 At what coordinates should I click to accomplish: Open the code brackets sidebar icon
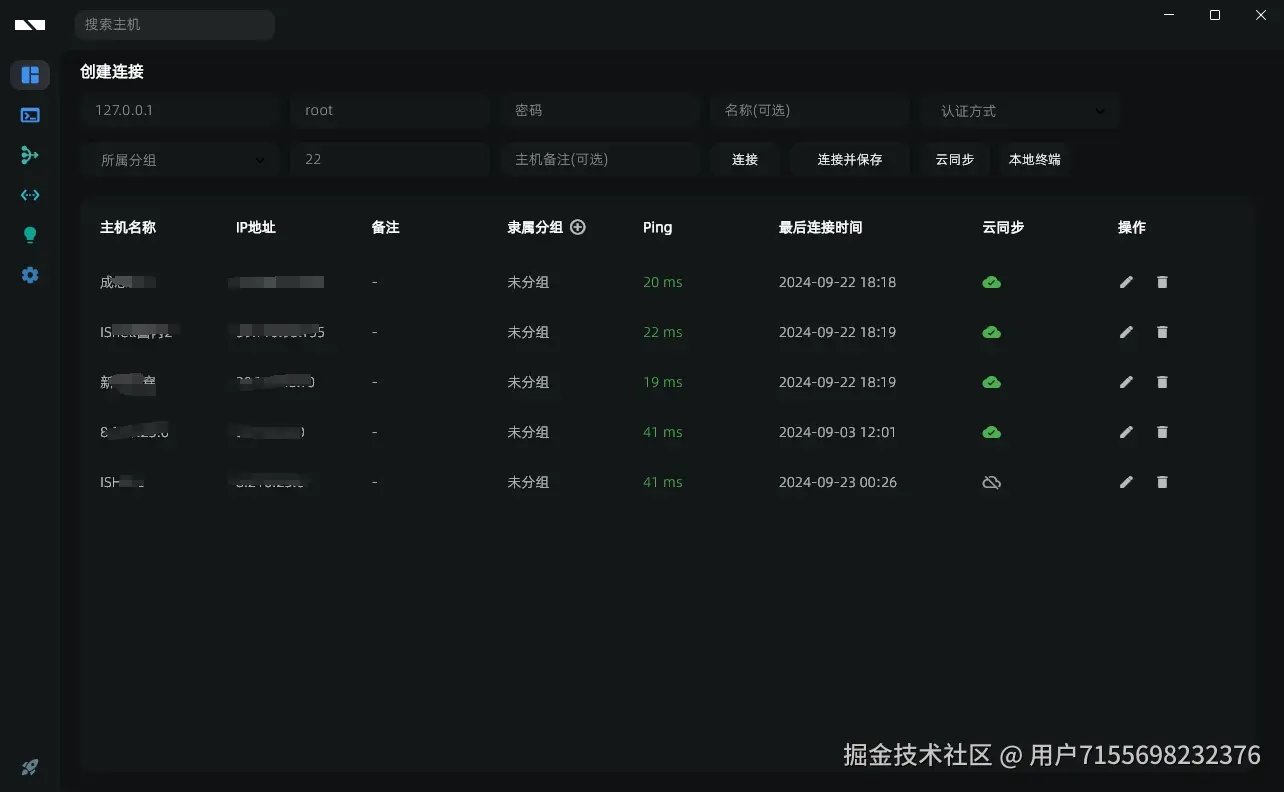pos(30,195)
